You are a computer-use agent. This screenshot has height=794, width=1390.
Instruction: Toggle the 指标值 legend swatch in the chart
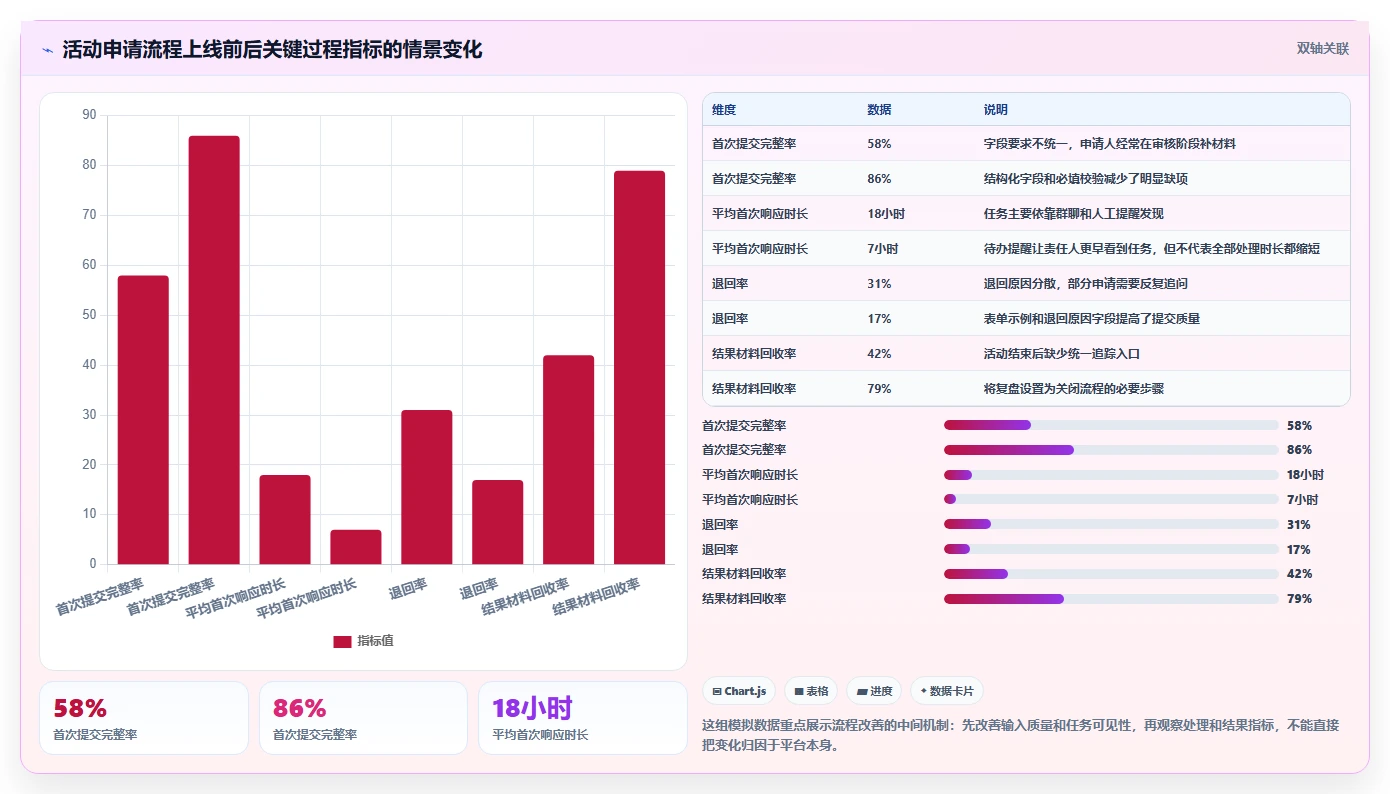click(342, 641)
